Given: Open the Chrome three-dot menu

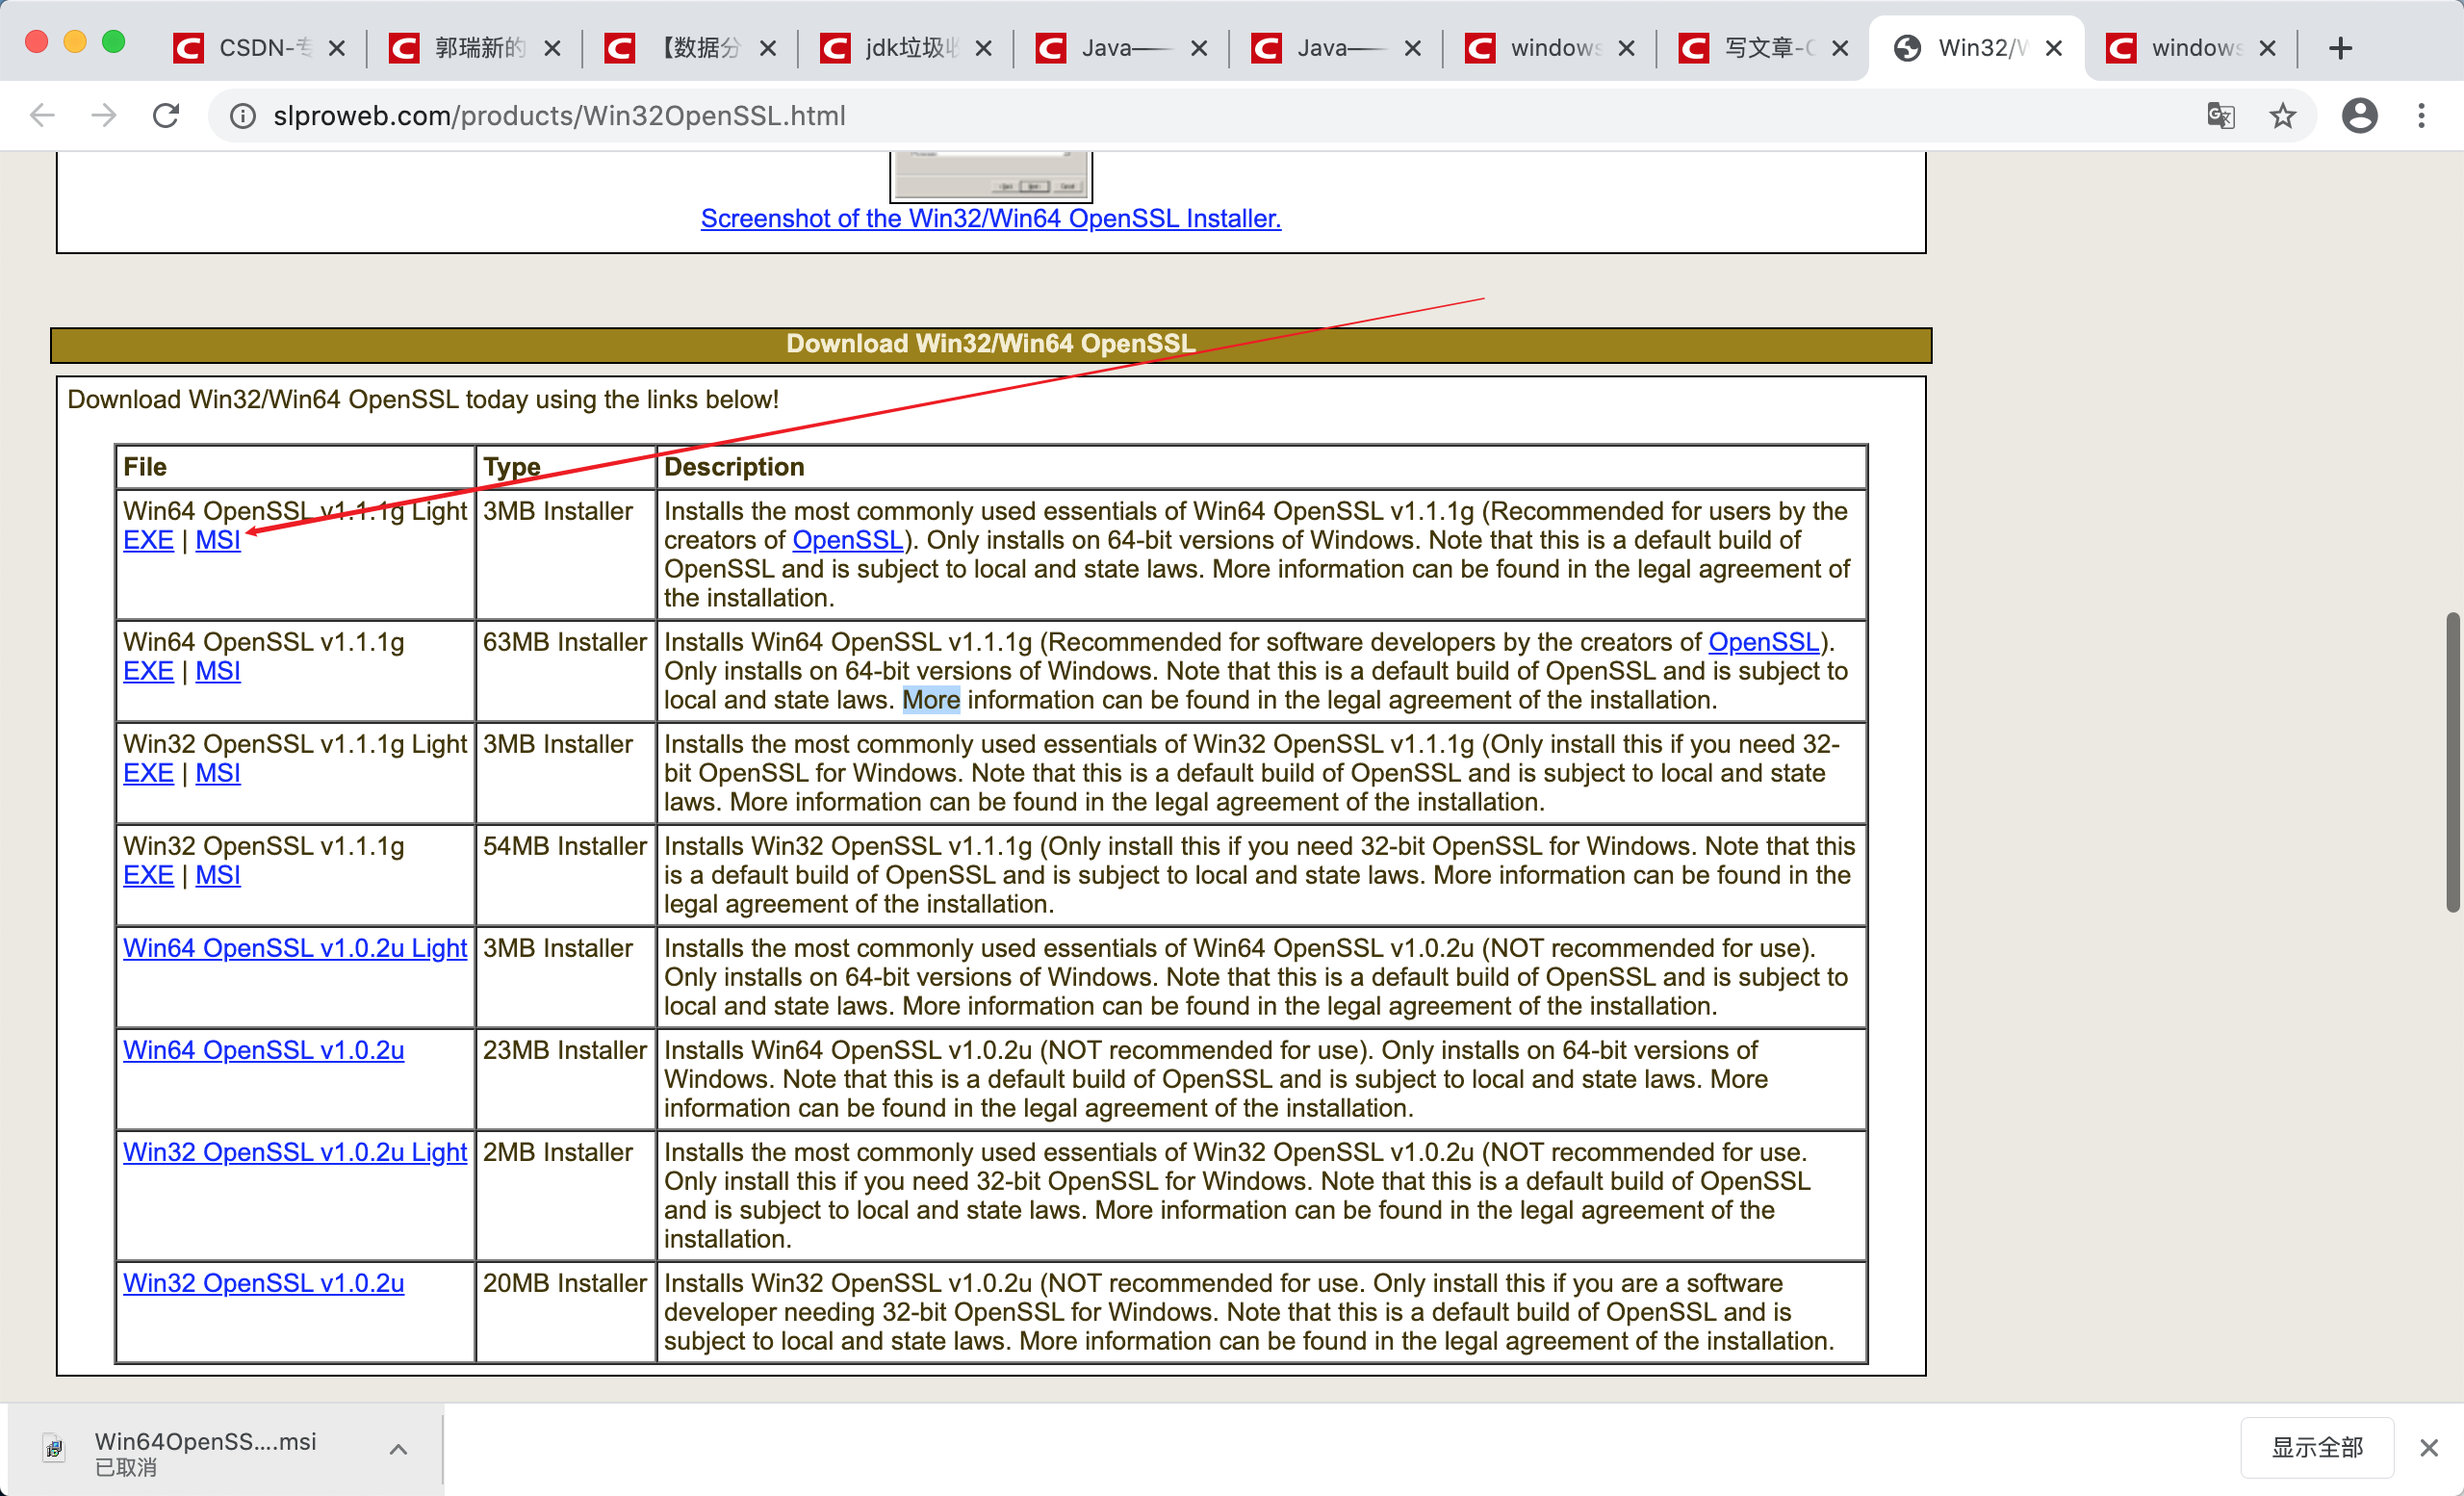Looking at the screenshot, I should [x=2422, y=115].
